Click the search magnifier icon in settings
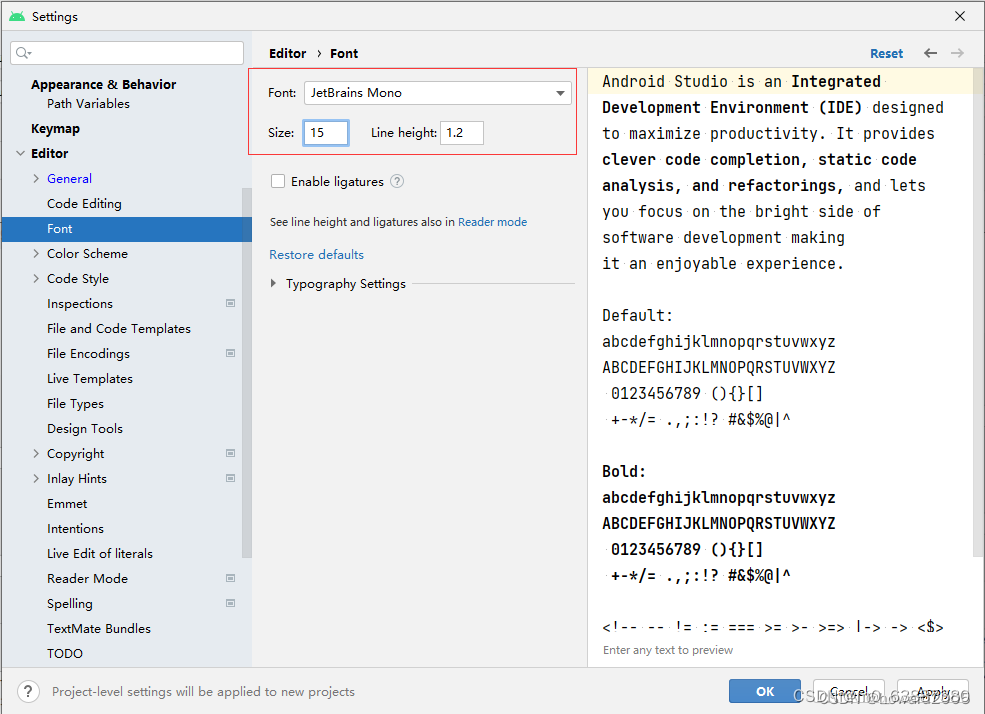This screenshot has width=985, height=714. 23,53
